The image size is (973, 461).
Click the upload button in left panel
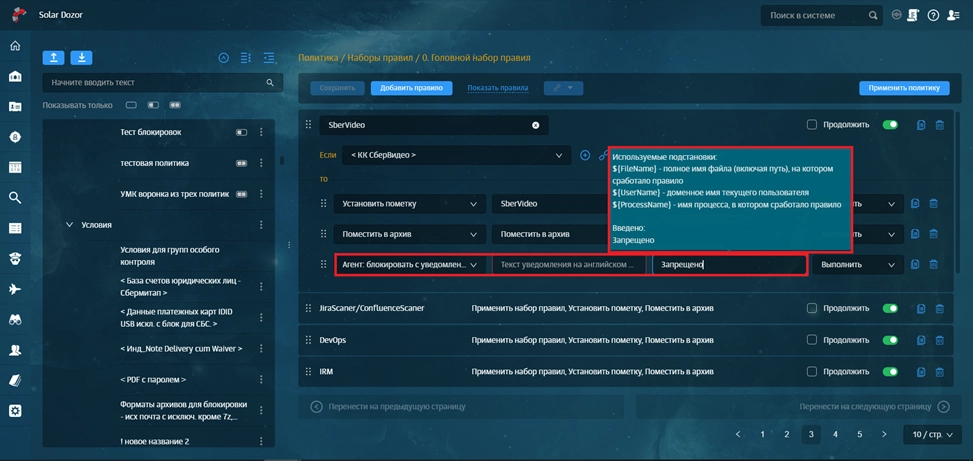(x=53, y=58)
